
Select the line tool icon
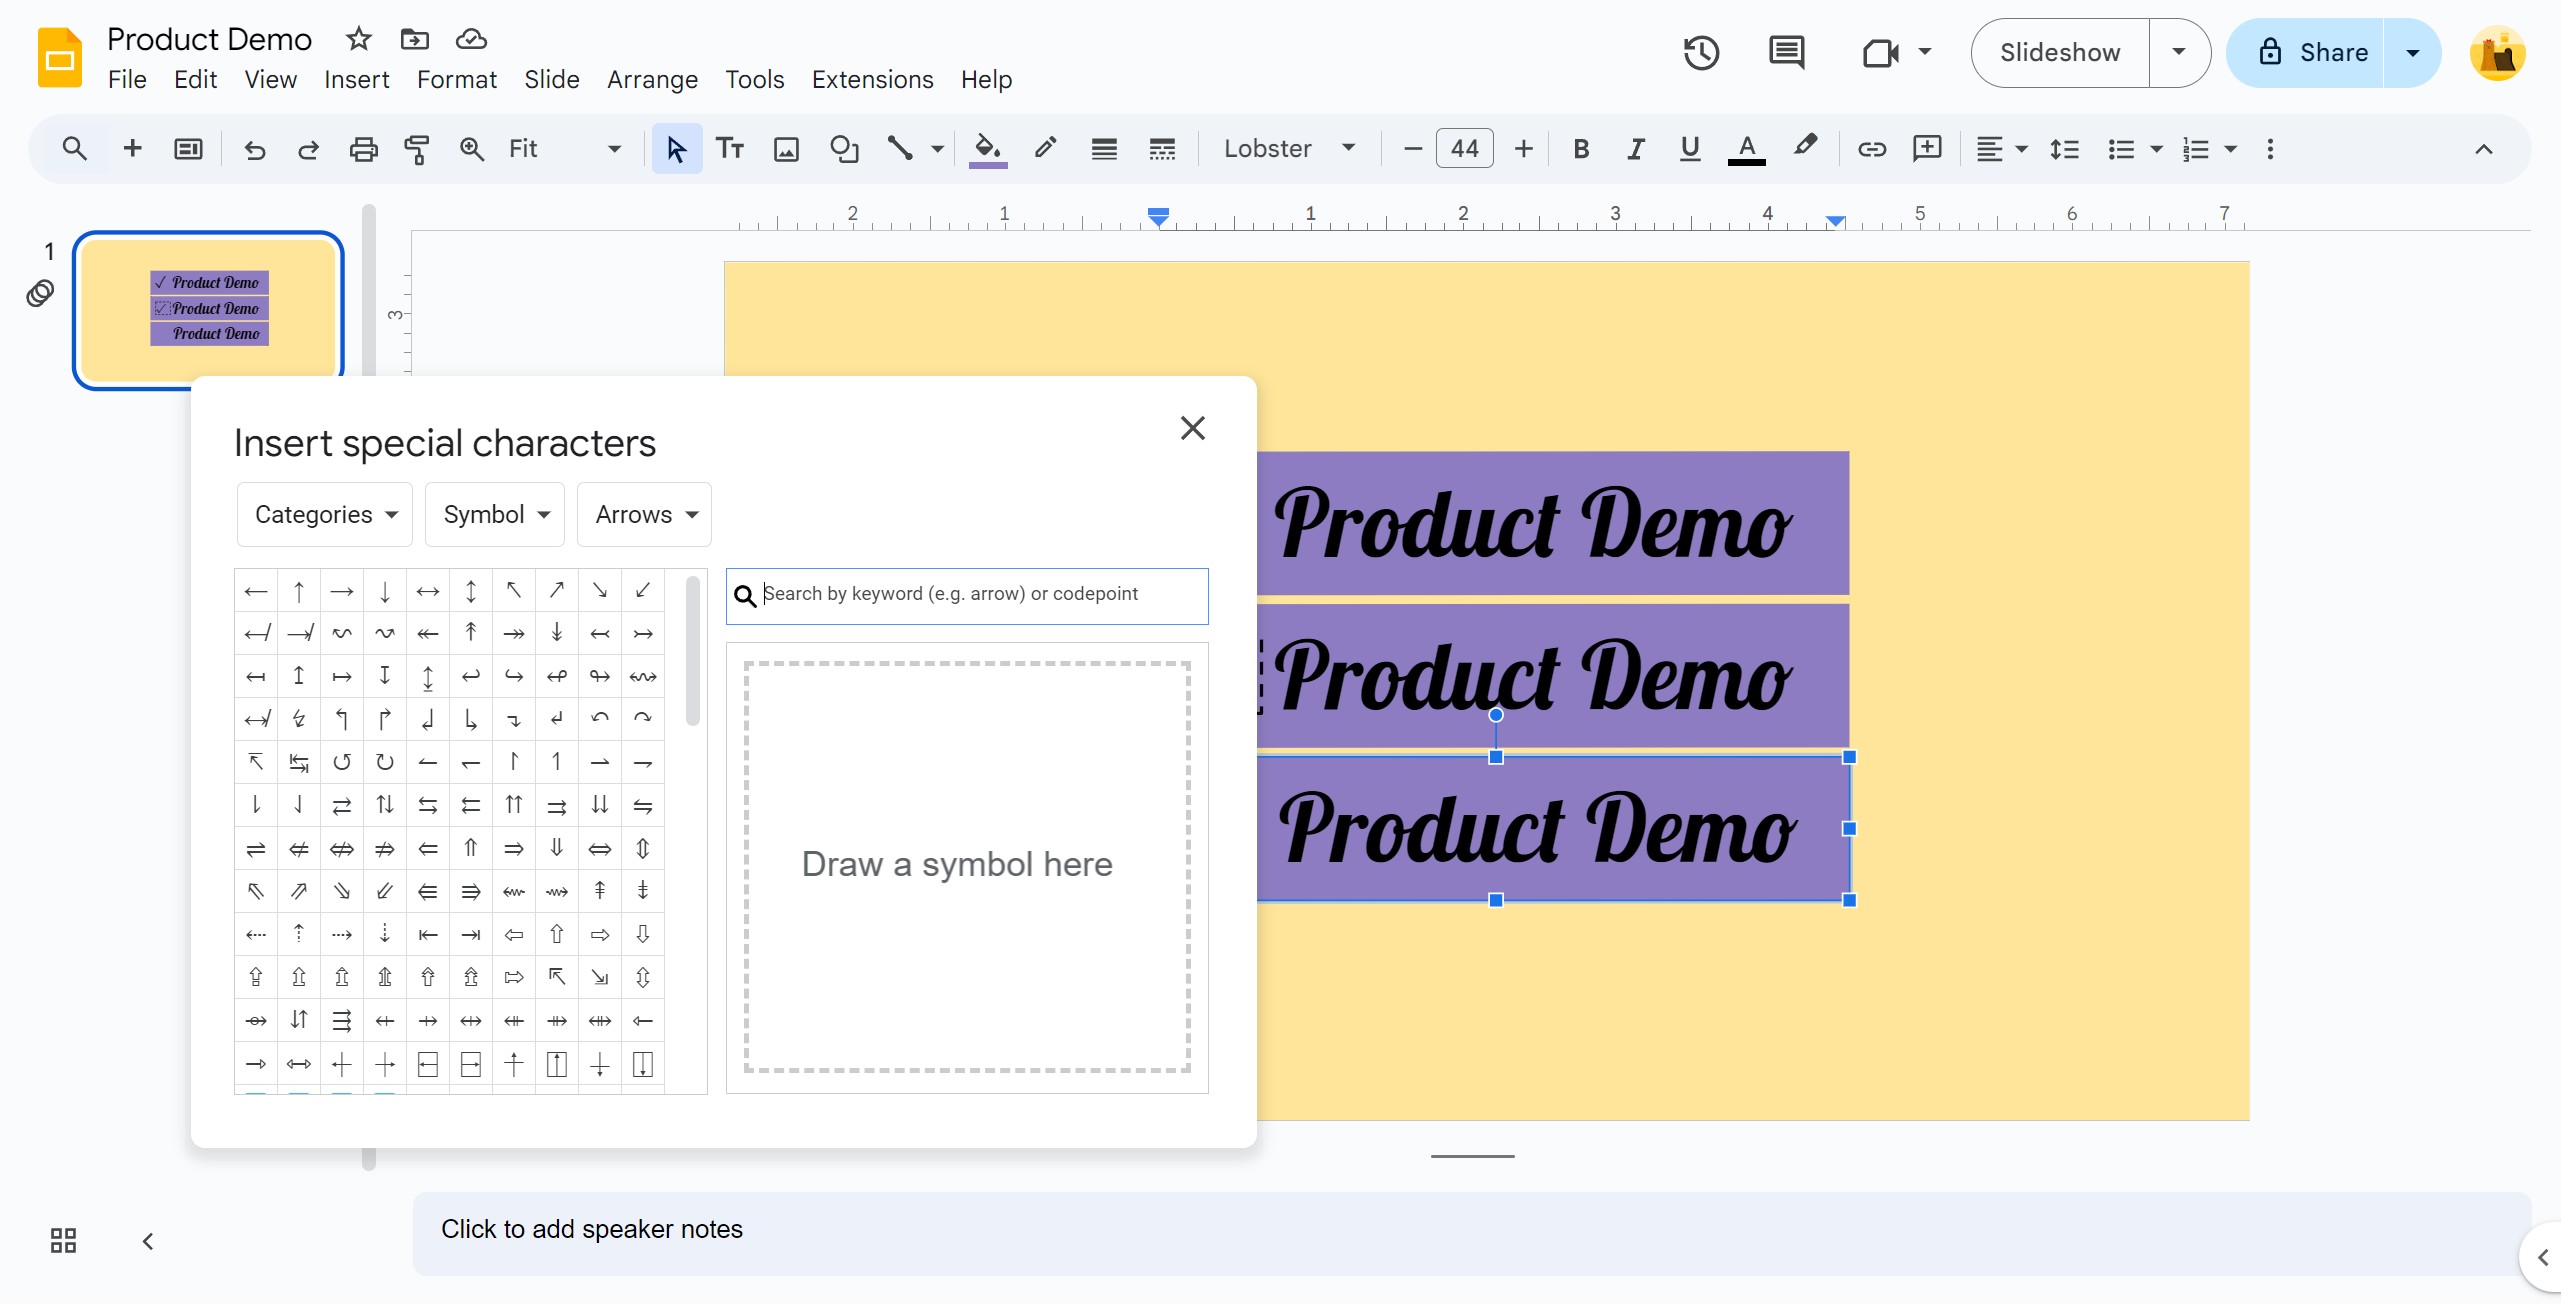coord(900,149)
